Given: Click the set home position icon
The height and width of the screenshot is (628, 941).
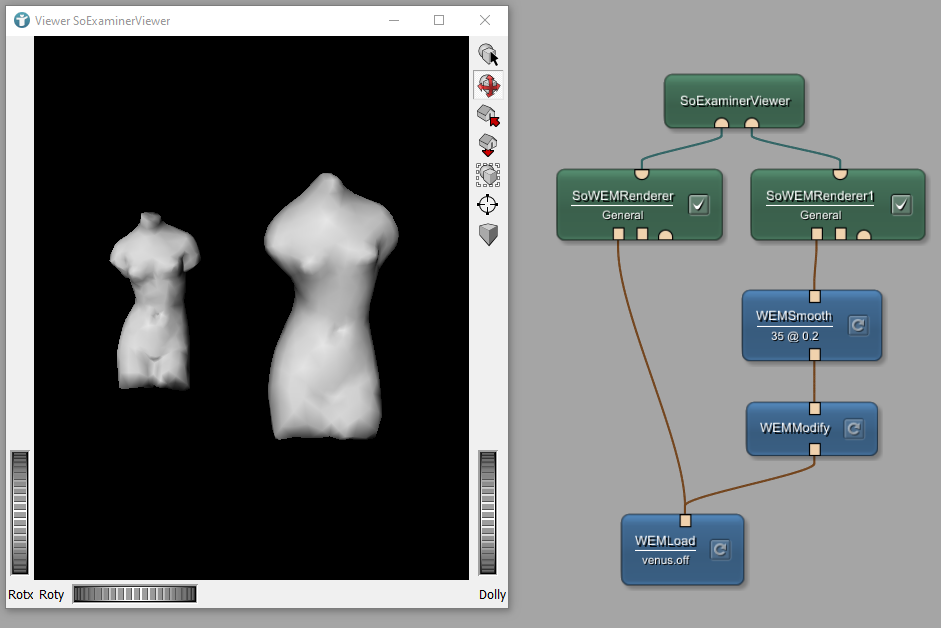Looking at the screenshot, I should [488, 145].
